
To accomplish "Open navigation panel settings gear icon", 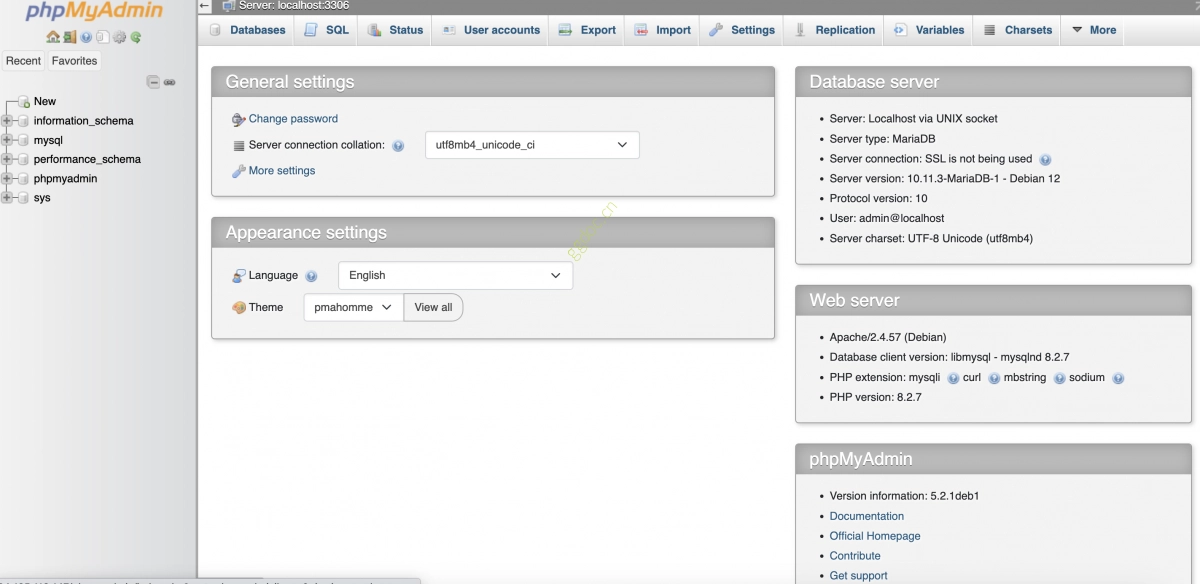I will 119,37.
